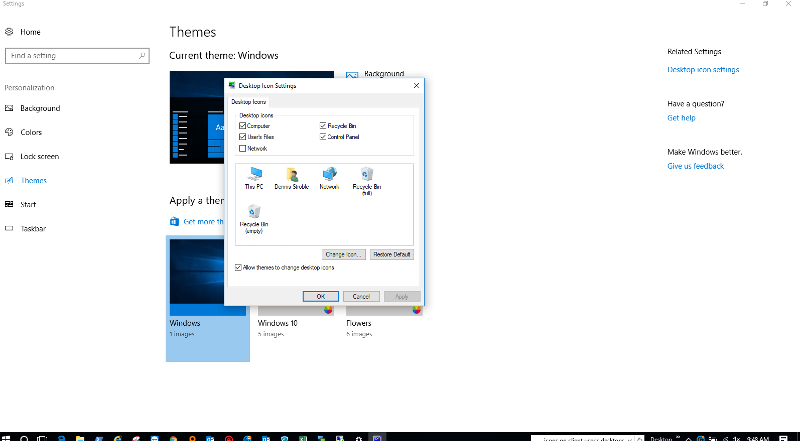Open File Explorer from the taskbar
Screen dimensions: 800x441
click(80, 438)
